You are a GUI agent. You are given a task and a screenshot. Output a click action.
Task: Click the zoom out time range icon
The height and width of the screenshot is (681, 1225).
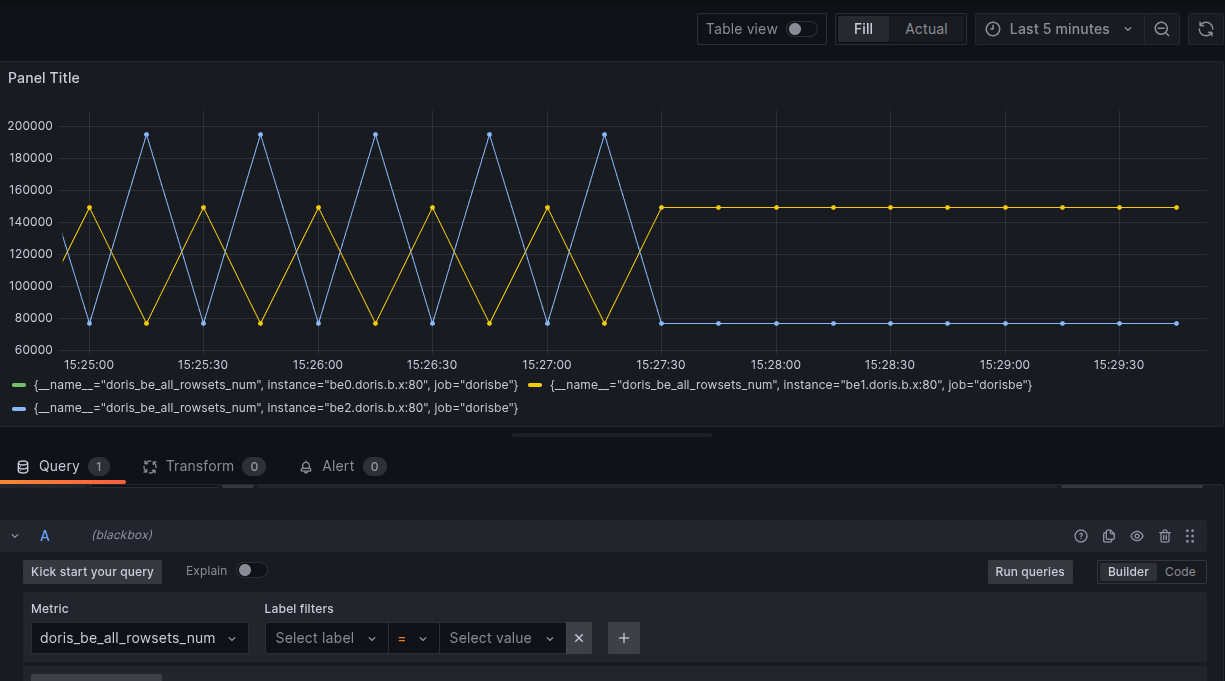click(1162, 29)
